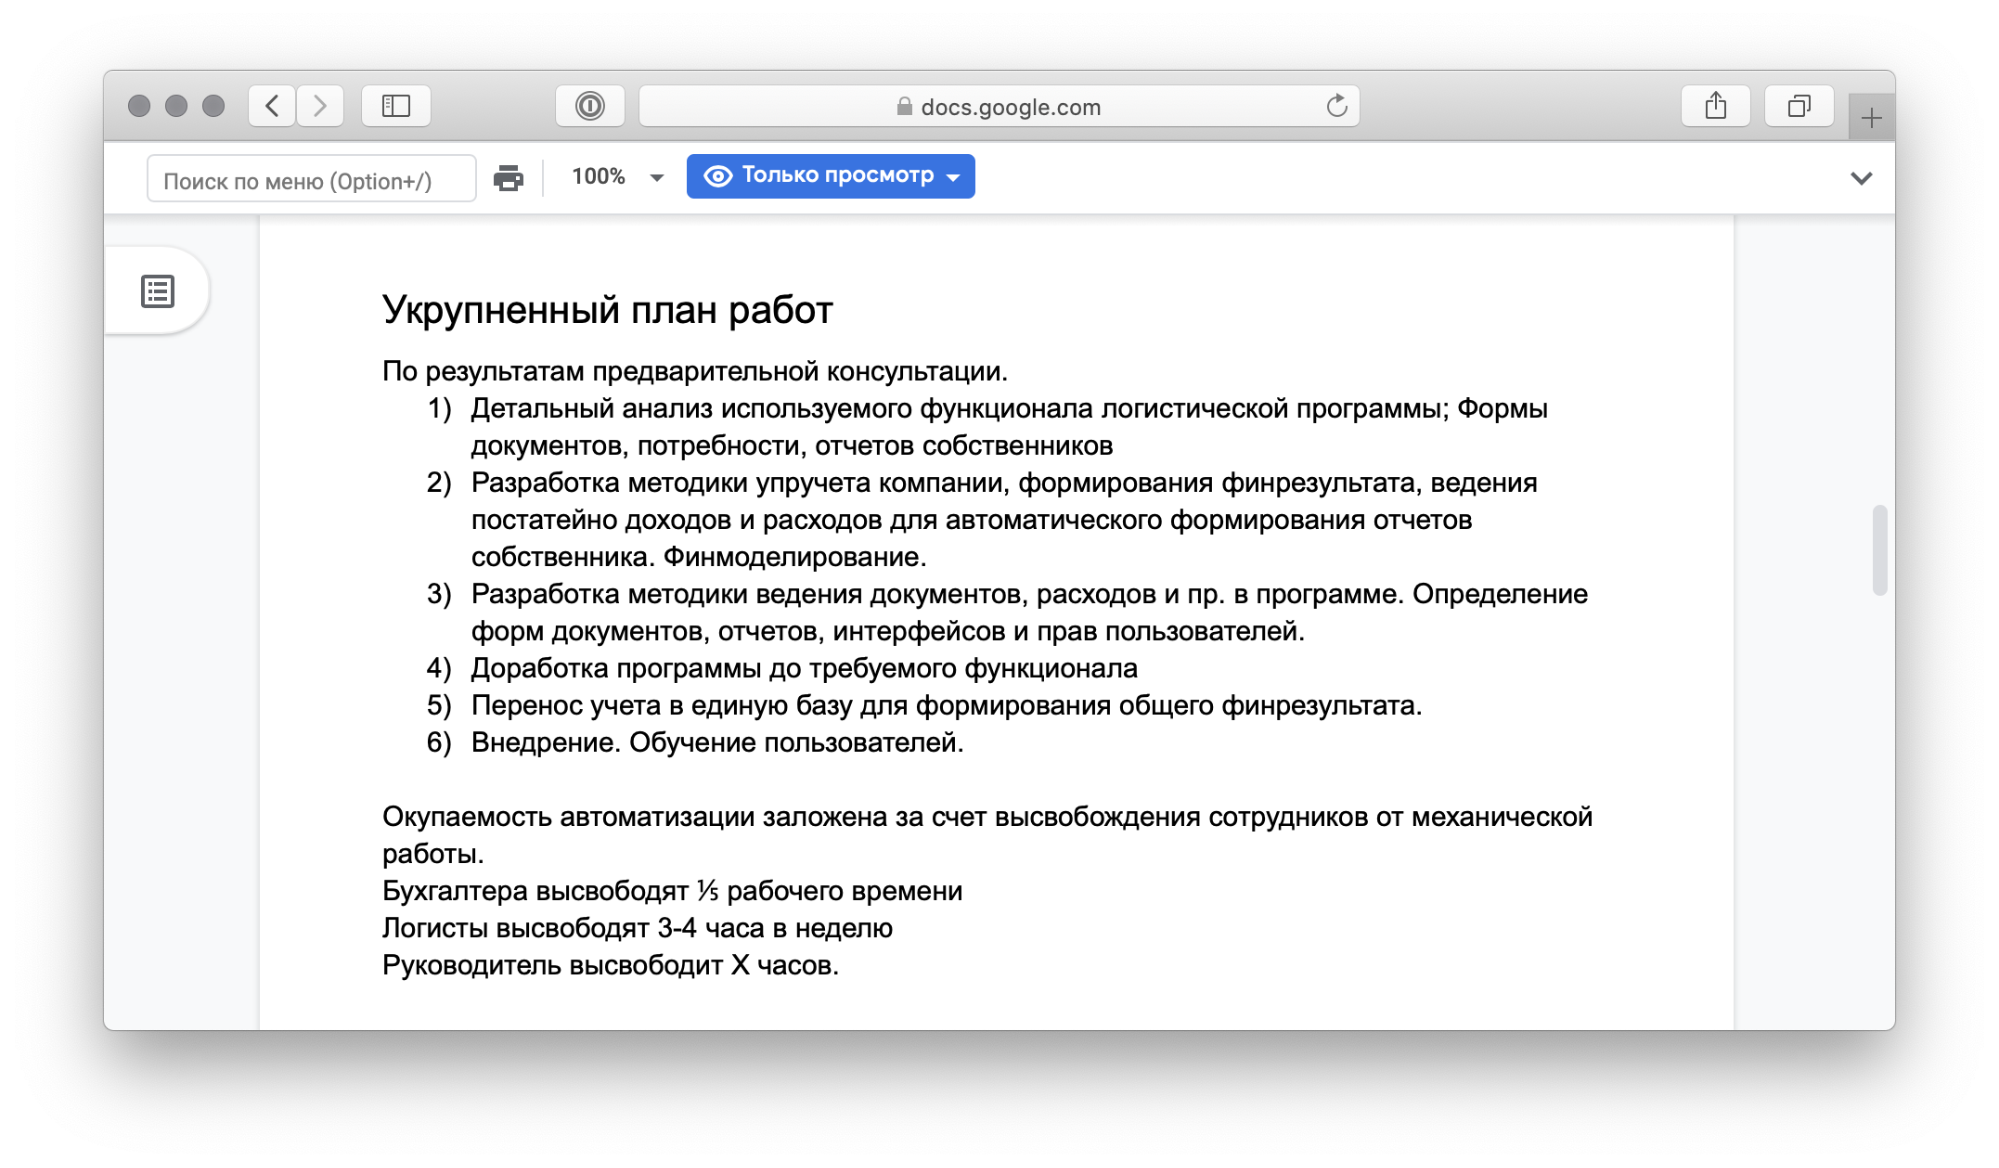The image size is (1999, 1168).
Task: Click the document vertical scrollbar thumb
Action: click(x=1879, y=550)
